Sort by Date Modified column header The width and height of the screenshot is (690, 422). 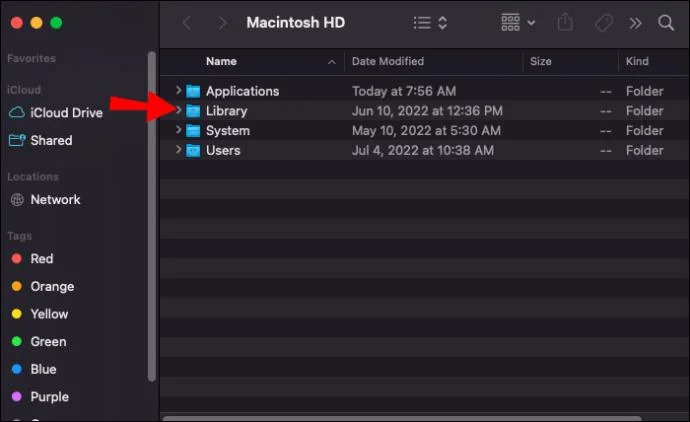tap(388, 61)
